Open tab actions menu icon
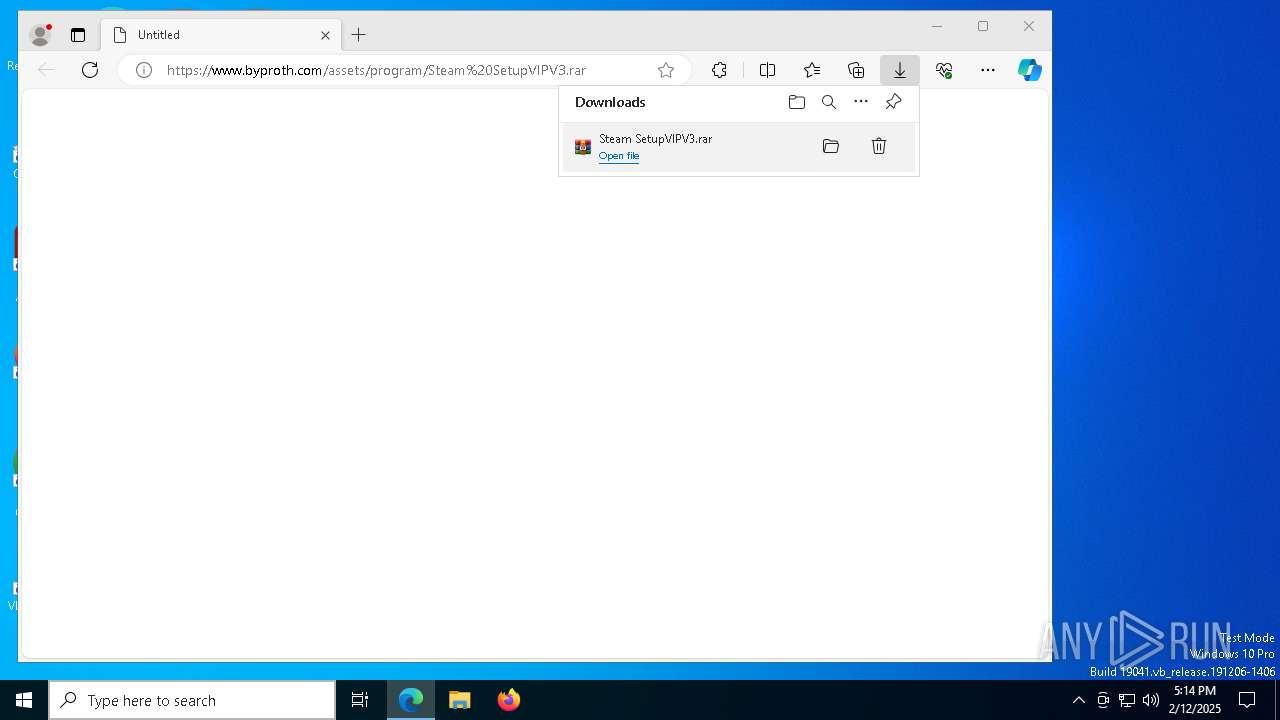Viewport: 1280px width, 720px height. click(x=78, y=35)
